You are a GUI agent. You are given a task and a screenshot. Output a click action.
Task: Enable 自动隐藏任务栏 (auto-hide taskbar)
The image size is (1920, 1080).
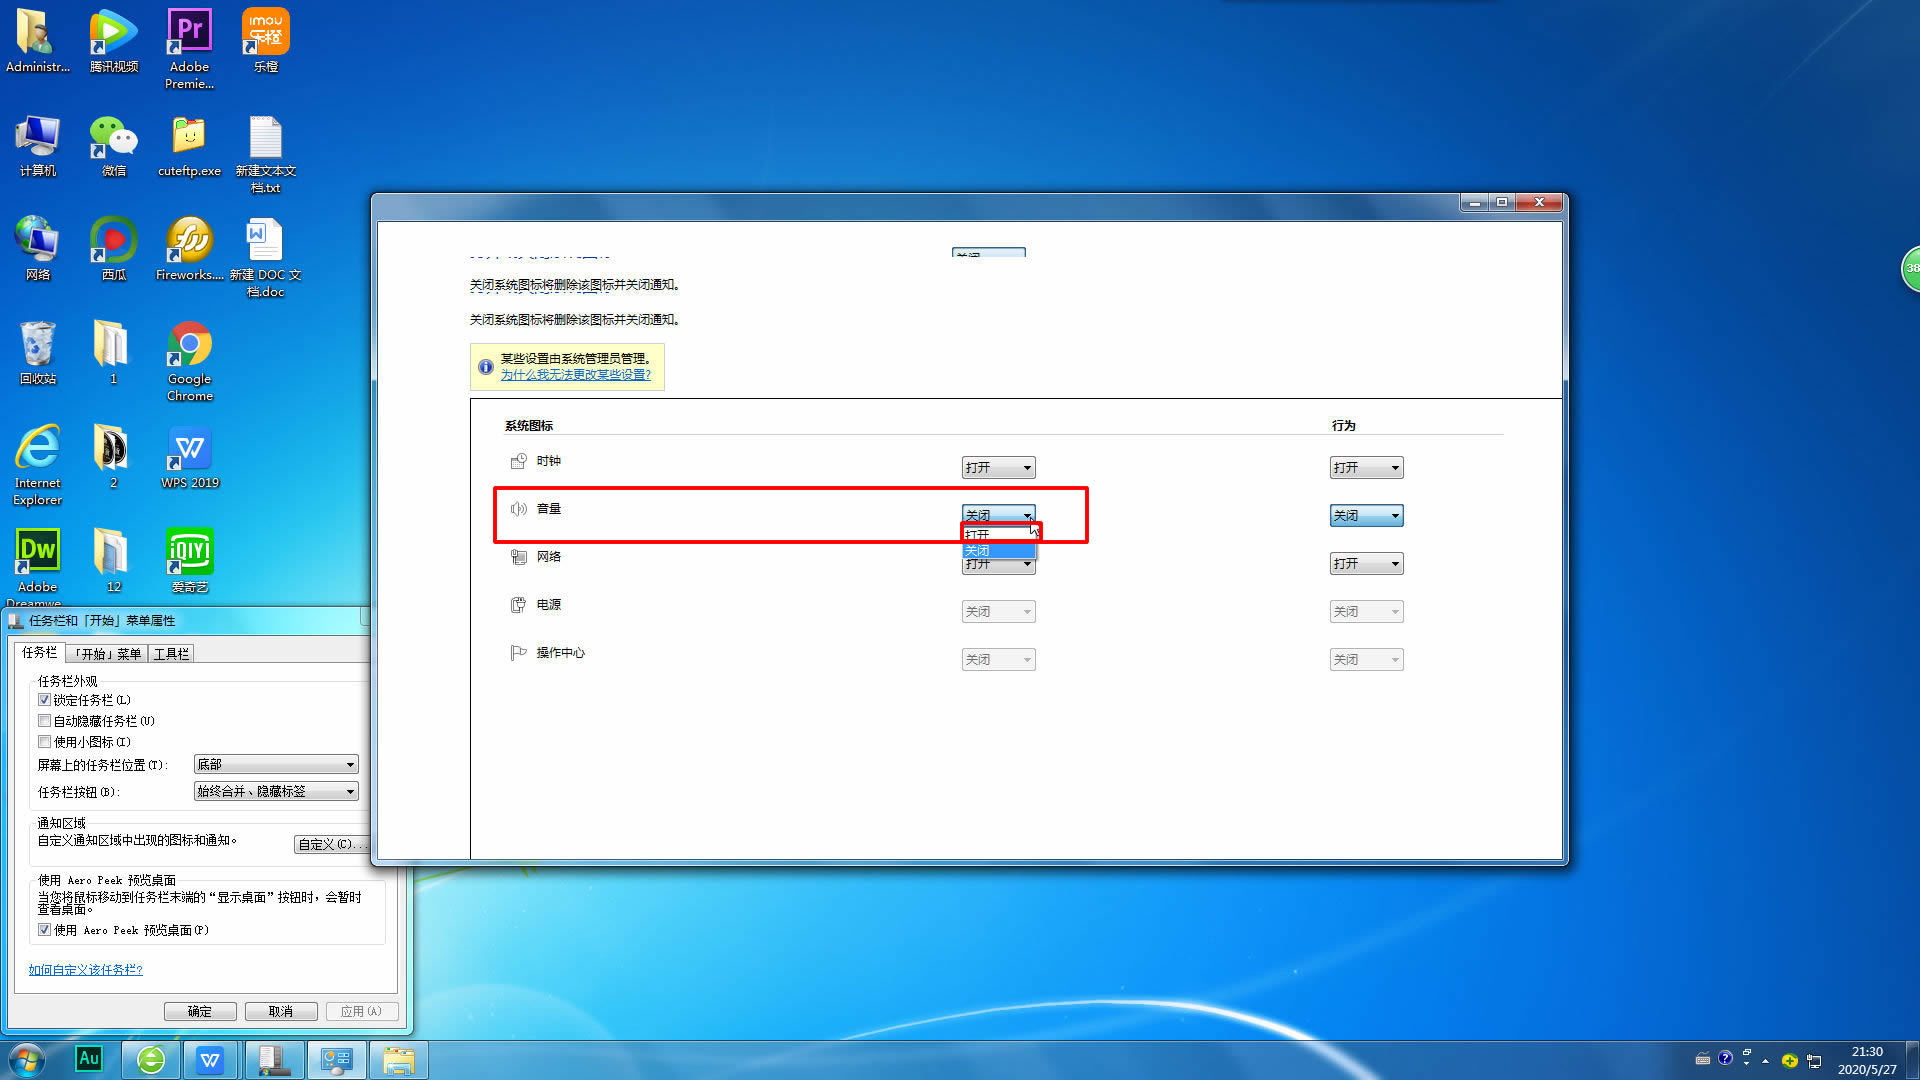(x=45, y=720)
